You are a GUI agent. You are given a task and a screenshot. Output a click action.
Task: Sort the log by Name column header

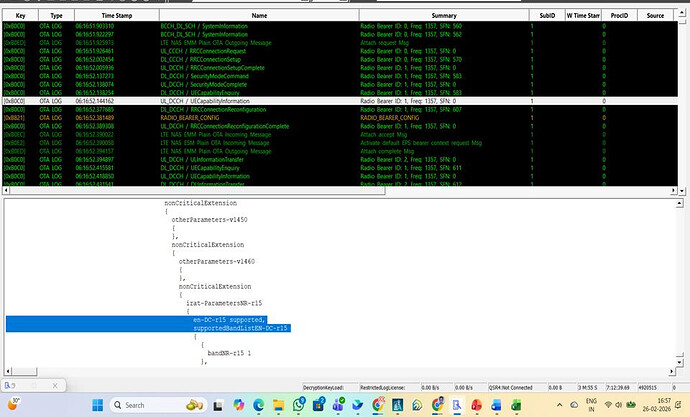pos(259,15)
